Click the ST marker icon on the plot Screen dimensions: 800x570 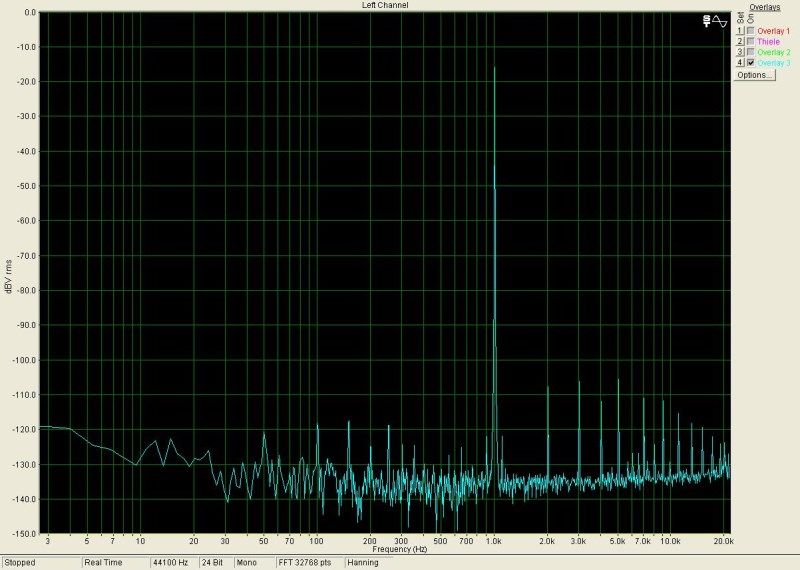[706, 21]
